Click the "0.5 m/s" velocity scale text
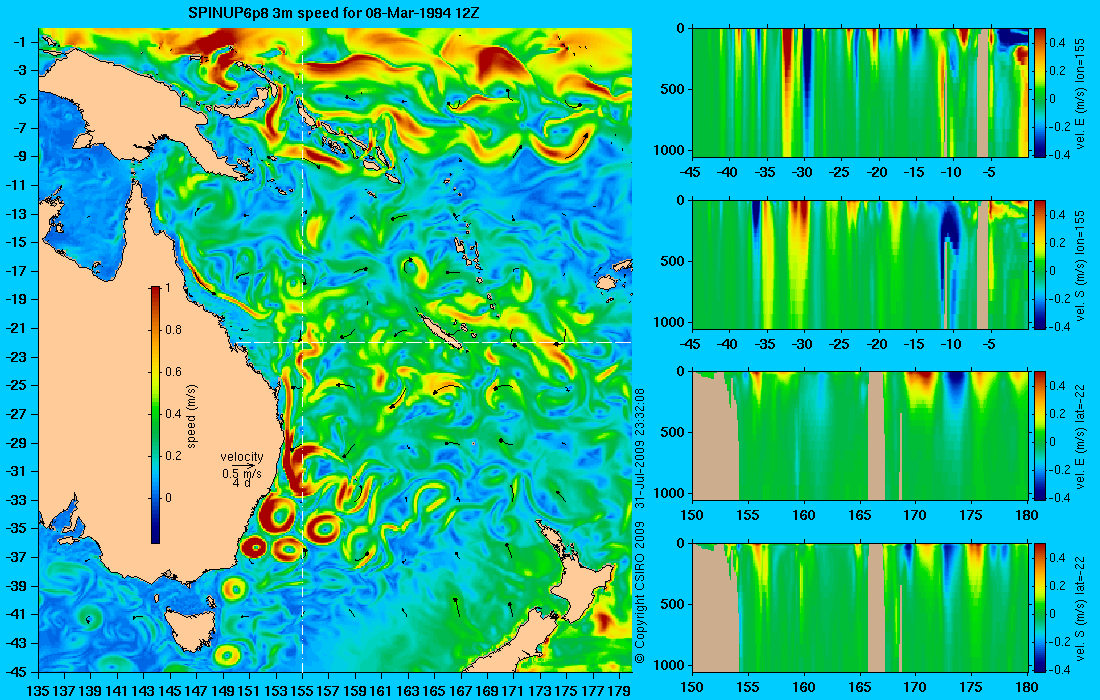The image size is (1100, 700). tap(241, 473)
